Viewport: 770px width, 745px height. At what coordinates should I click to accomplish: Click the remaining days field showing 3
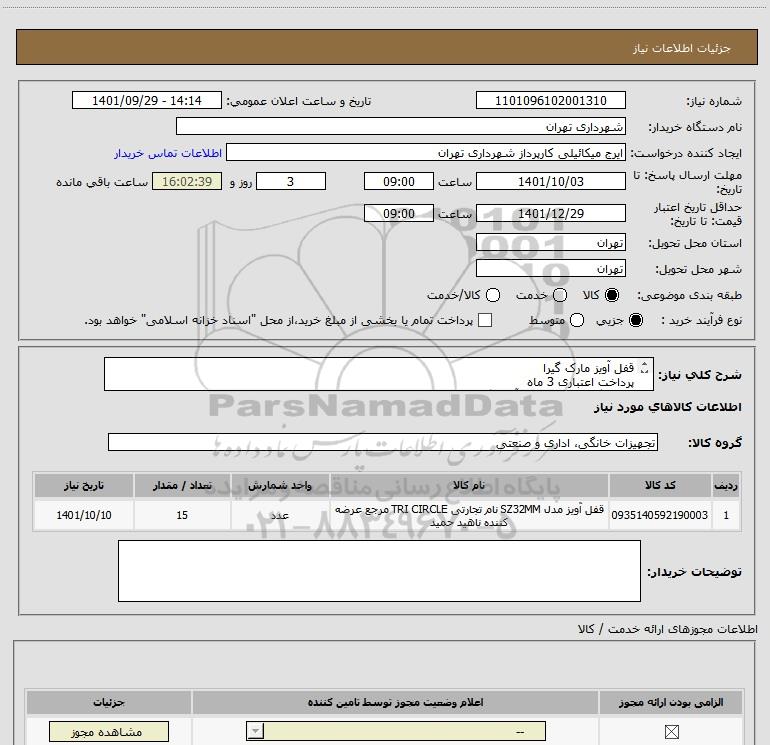pyautogui.click(x=291, y=181)
